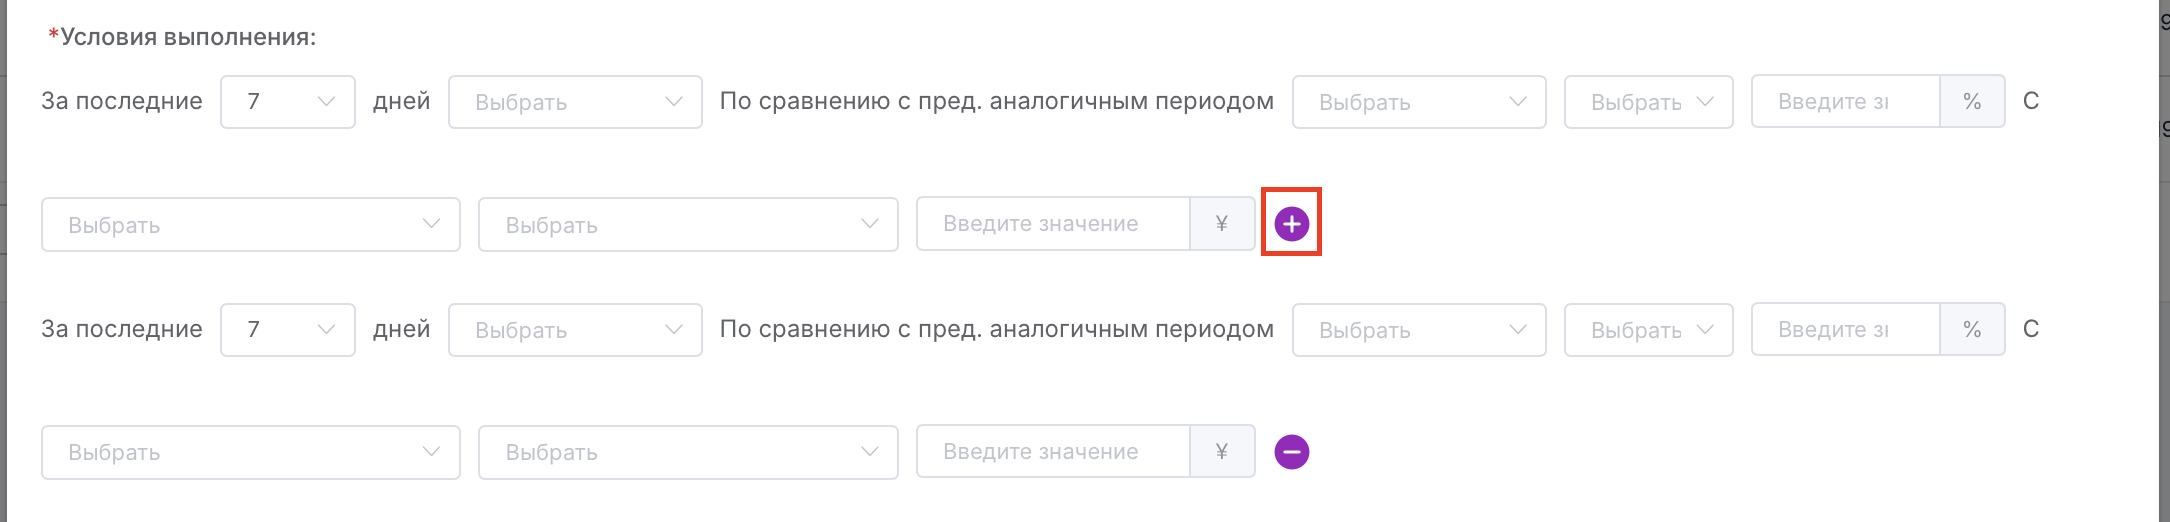The image size is (2170, 522).
Task: Open the wide left dropdown next to the minus button
Action: (x=251, y=453)
